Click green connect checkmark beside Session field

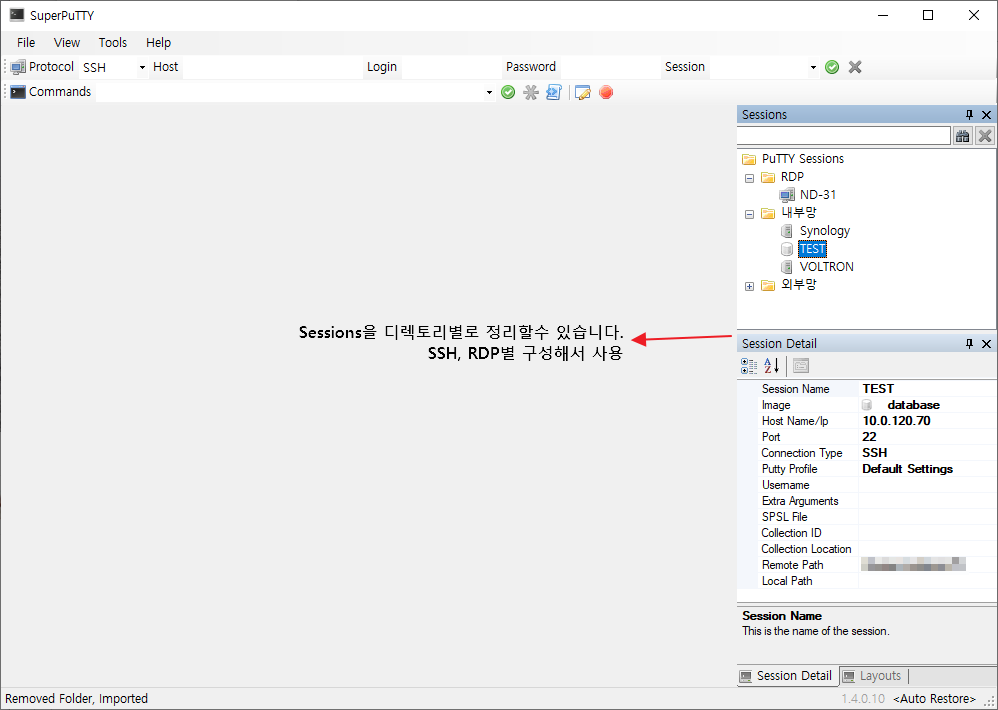tap(832, 67)
